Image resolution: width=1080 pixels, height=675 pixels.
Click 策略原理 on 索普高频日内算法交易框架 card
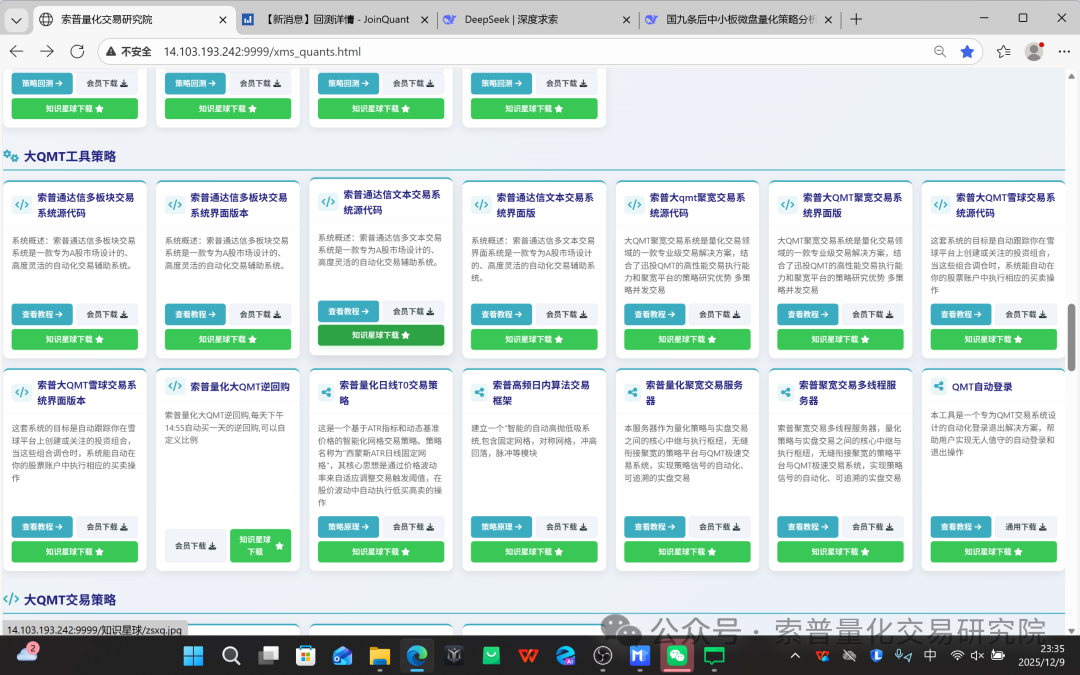point(501,527)
